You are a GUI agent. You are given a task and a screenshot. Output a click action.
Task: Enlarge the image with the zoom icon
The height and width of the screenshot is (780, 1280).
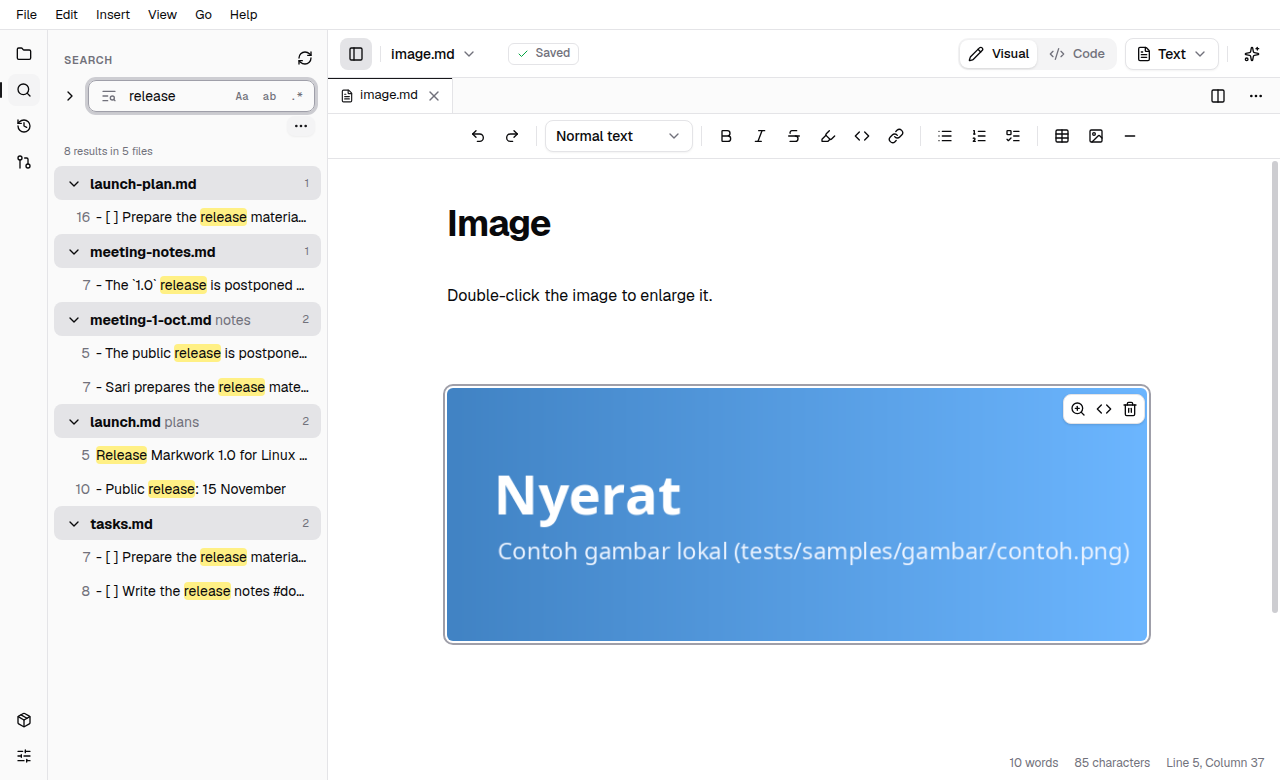[x=1078, y=409]
